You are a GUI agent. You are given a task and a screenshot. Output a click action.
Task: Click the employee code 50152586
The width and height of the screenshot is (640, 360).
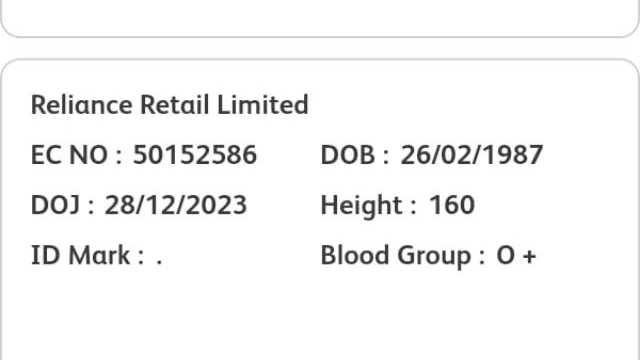(195, 155)
